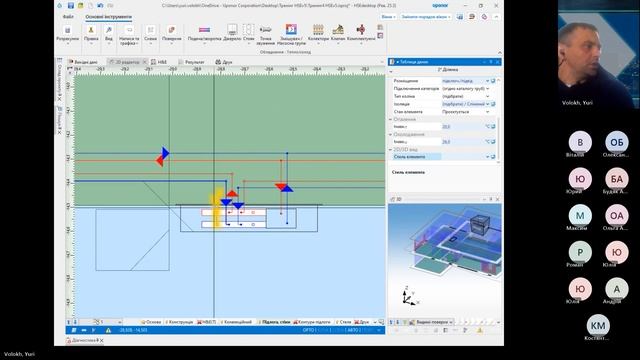Open the Правка edit tool
640x360 pixels.
[x=91, y=34]
